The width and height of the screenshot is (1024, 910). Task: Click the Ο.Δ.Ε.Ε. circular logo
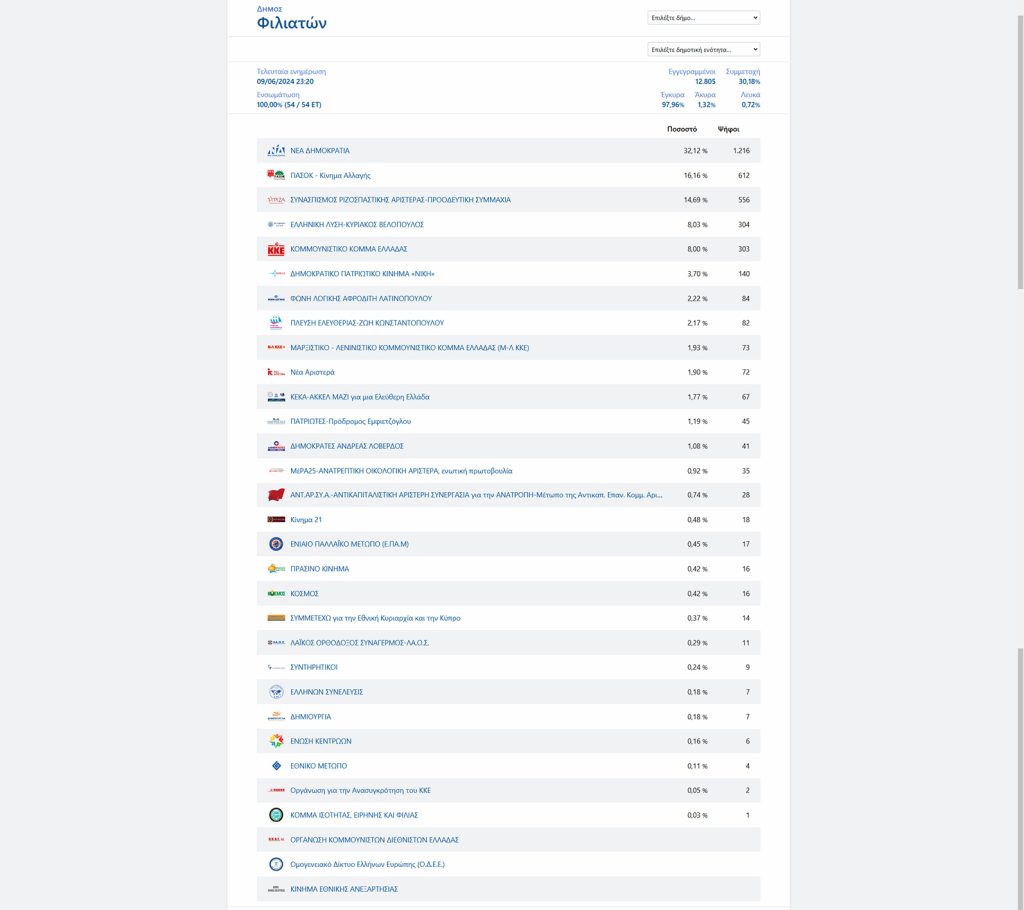(276, 864)
